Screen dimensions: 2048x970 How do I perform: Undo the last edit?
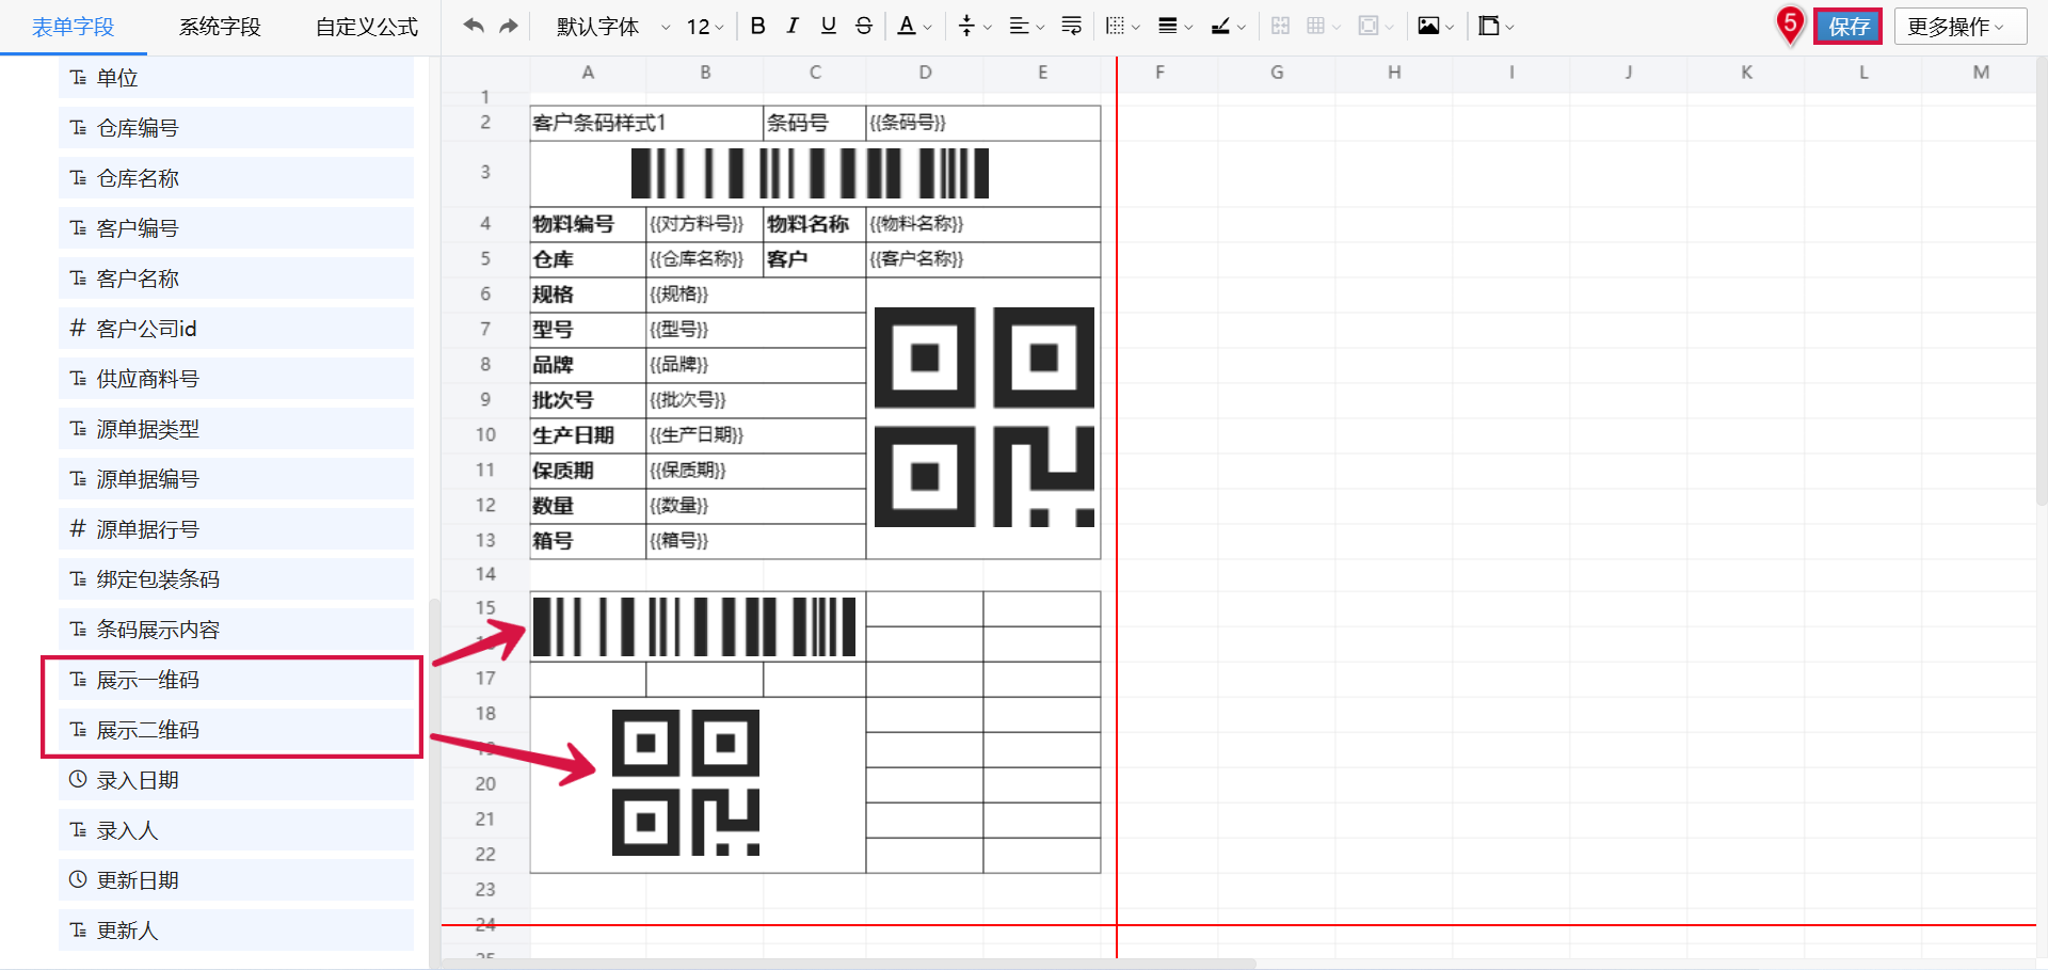[473, 26]
